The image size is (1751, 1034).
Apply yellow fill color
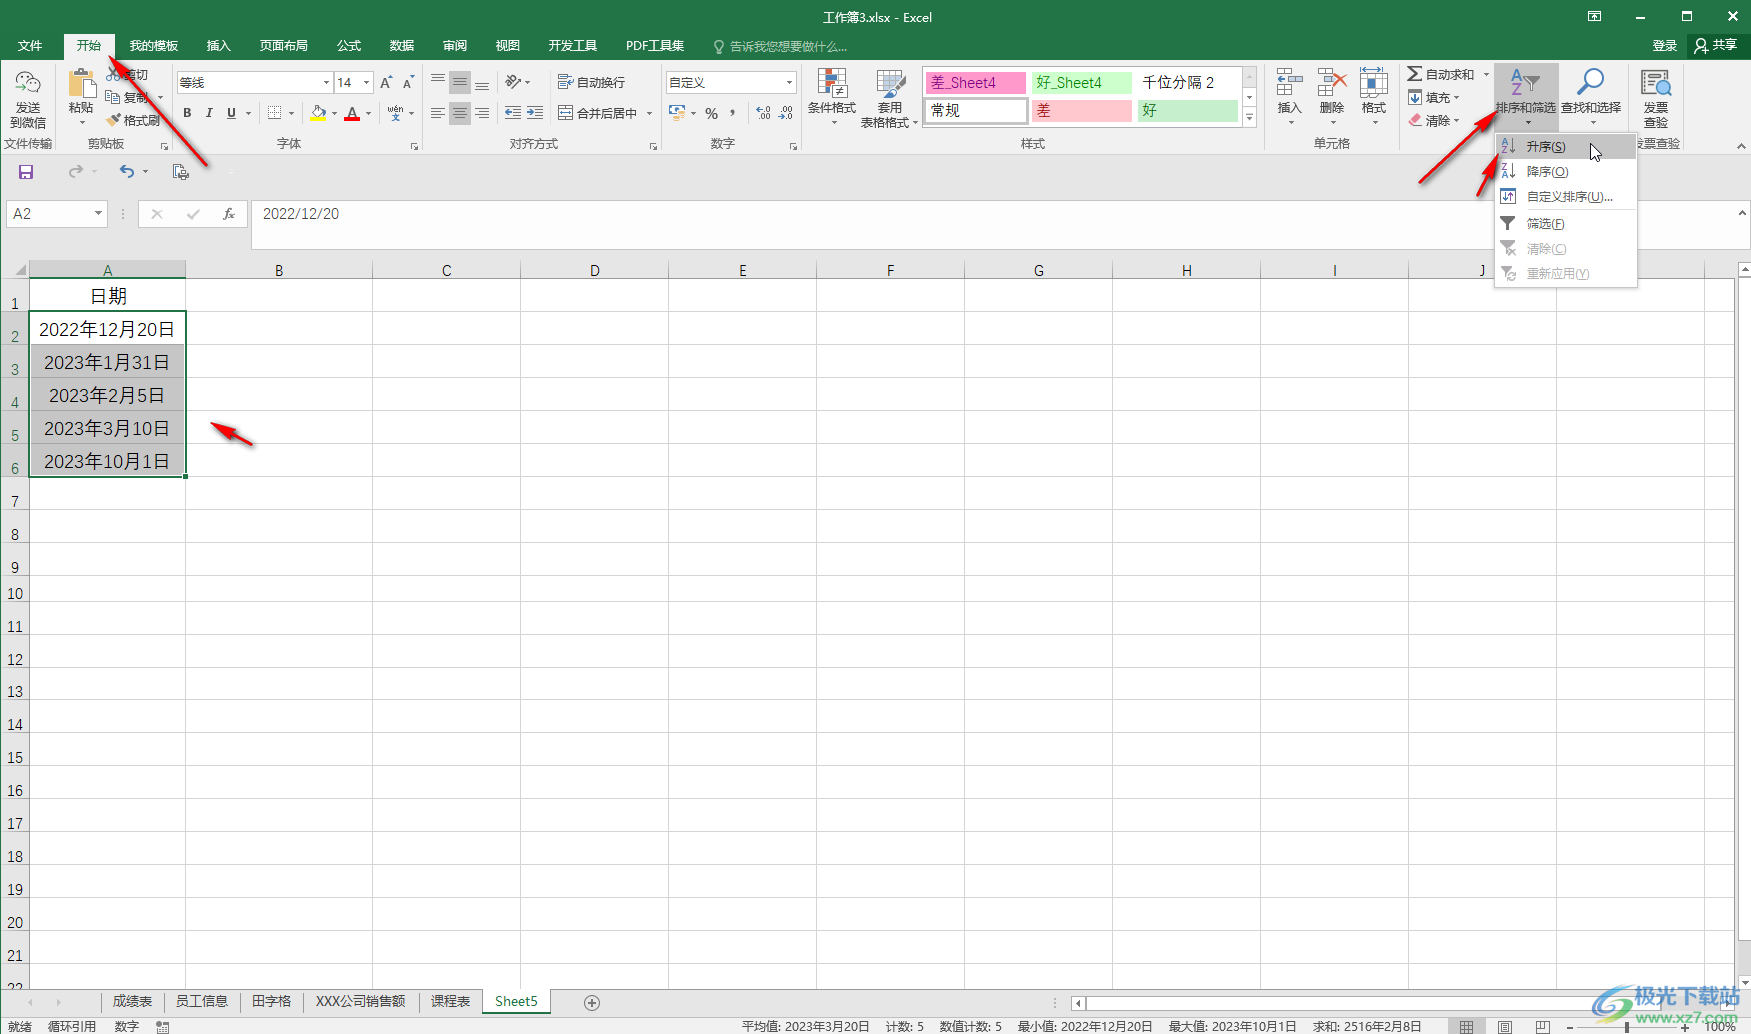click(318, 113)
